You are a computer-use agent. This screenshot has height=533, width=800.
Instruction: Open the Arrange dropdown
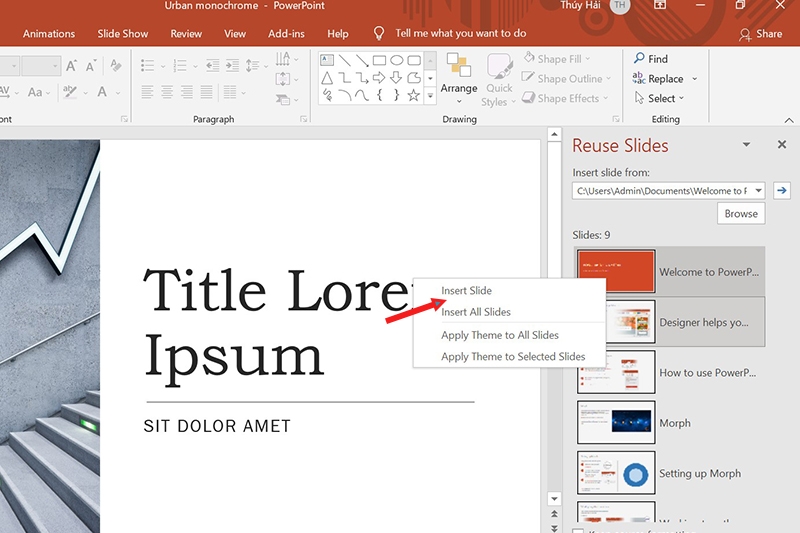pos(459,78)
